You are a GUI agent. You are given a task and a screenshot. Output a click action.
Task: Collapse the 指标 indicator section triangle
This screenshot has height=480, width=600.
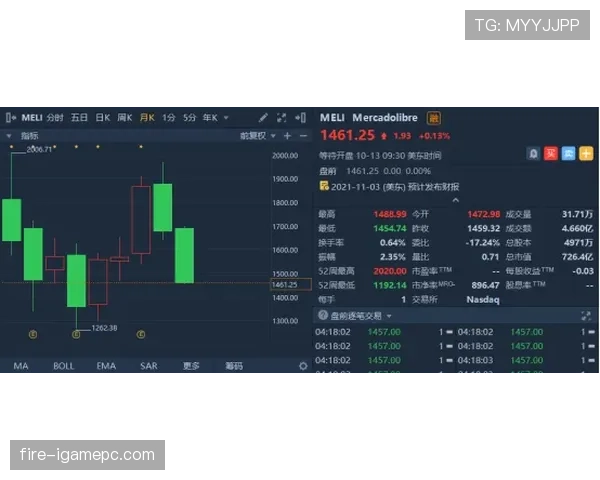(9, 136)
